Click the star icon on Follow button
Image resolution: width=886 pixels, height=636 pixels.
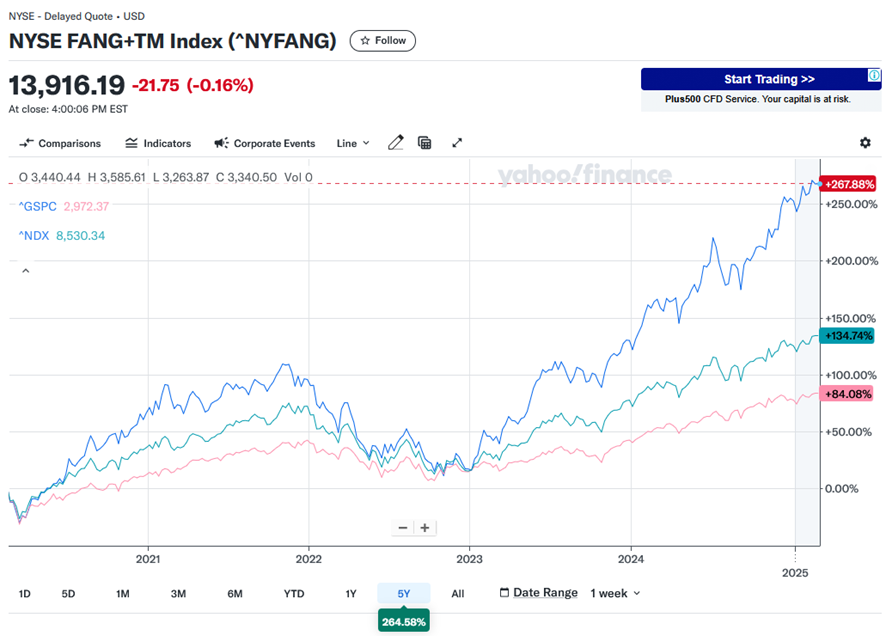tap(365, 41)
